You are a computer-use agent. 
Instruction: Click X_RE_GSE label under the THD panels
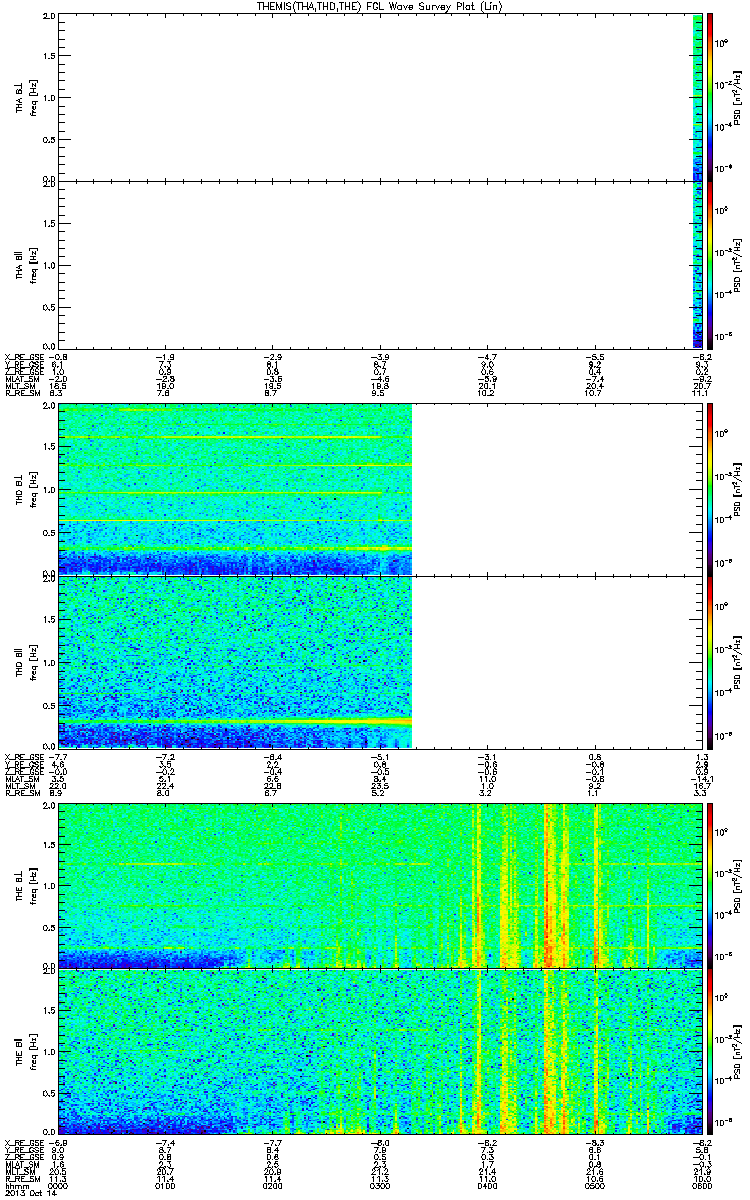25,757
